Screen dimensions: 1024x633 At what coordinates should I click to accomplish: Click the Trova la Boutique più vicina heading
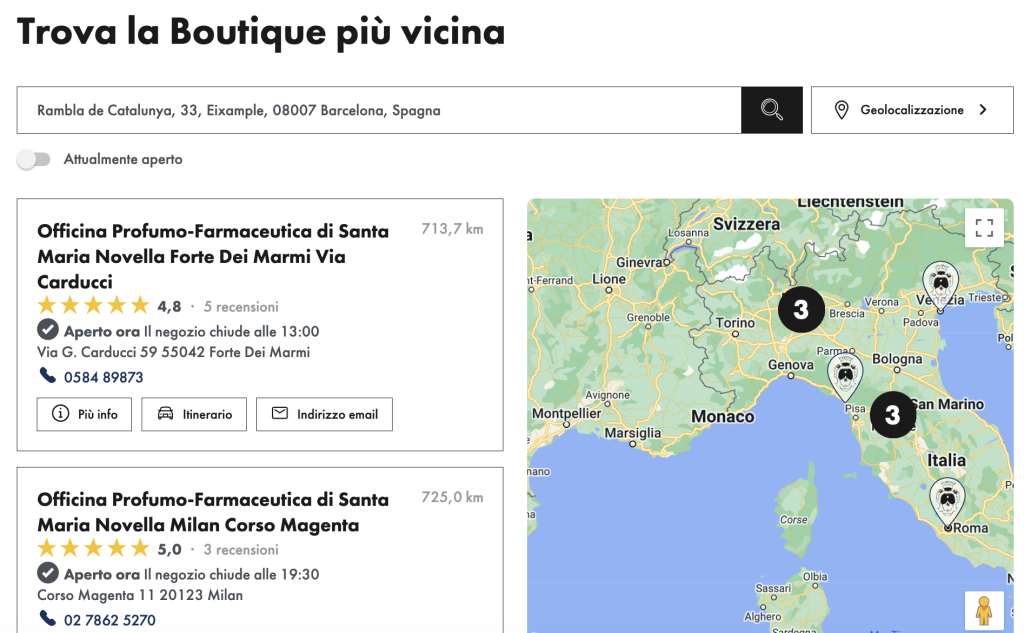261,31
